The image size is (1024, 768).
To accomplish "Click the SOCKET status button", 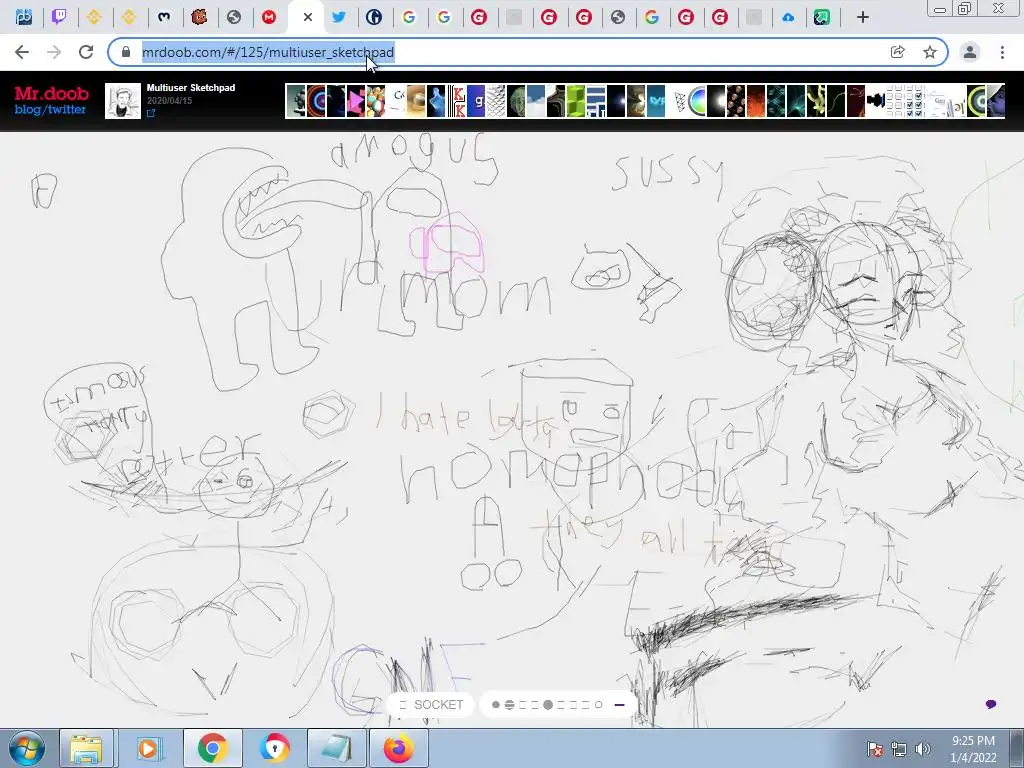I will tap(430, 705).
